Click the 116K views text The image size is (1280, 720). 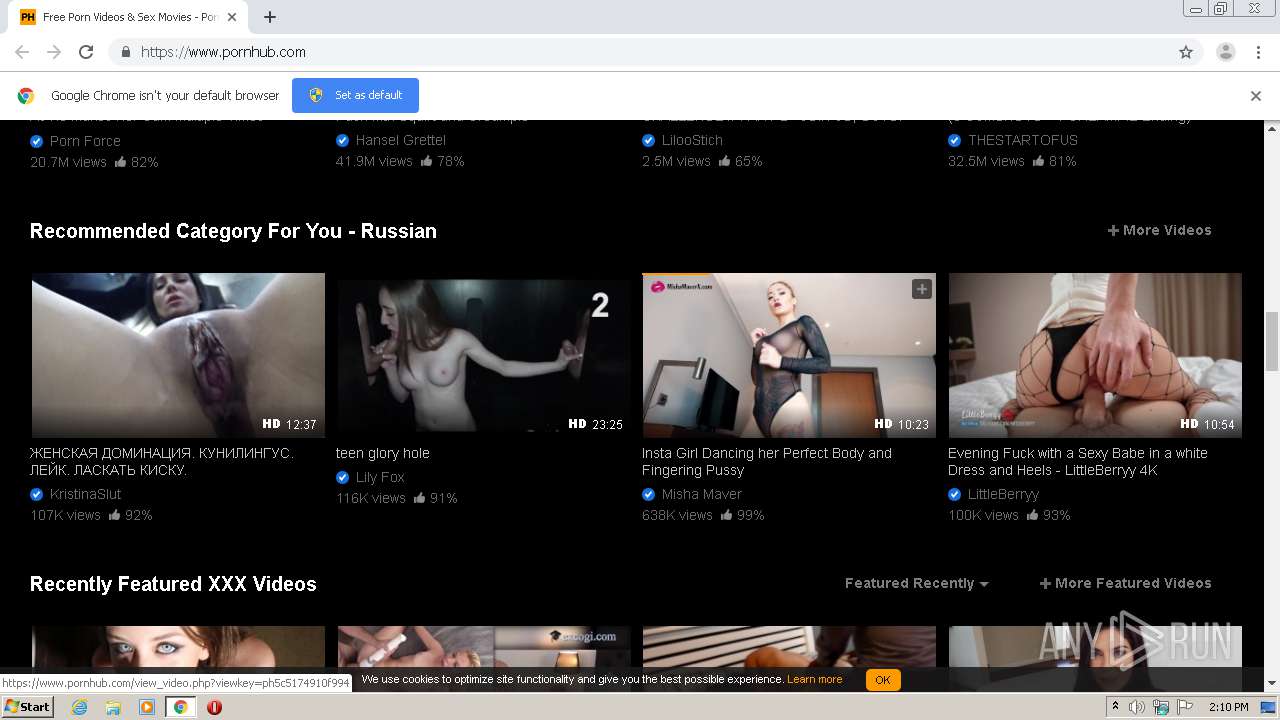click(371, 498)
